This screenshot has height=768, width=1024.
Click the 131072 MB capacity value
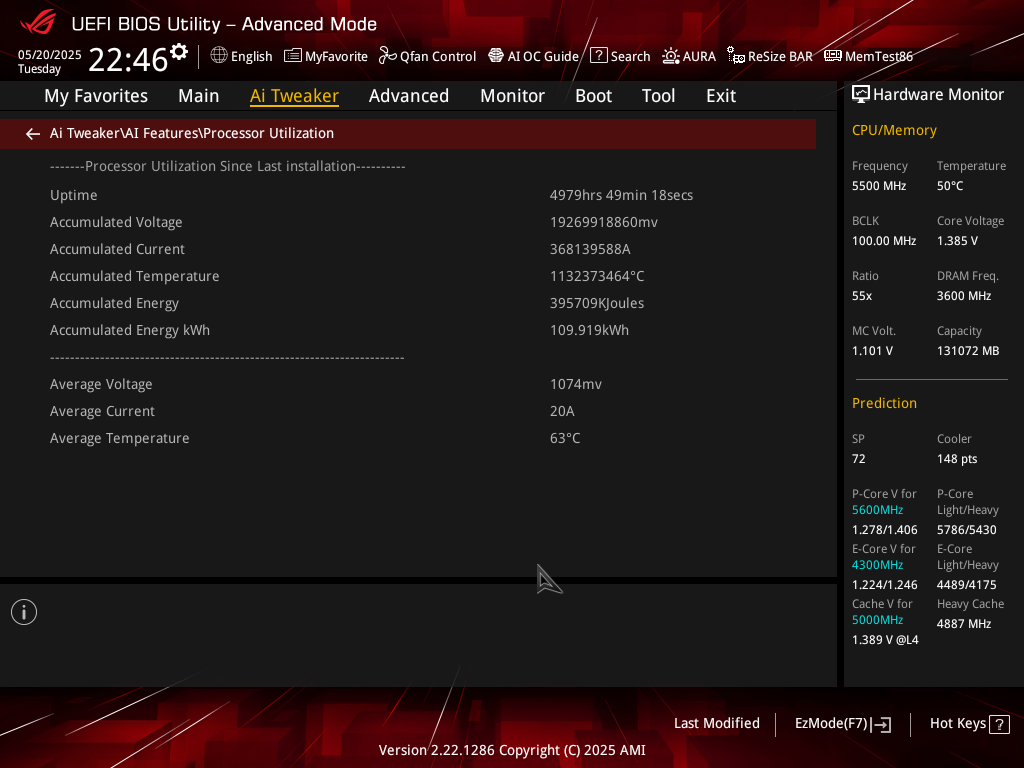point(968,351)
